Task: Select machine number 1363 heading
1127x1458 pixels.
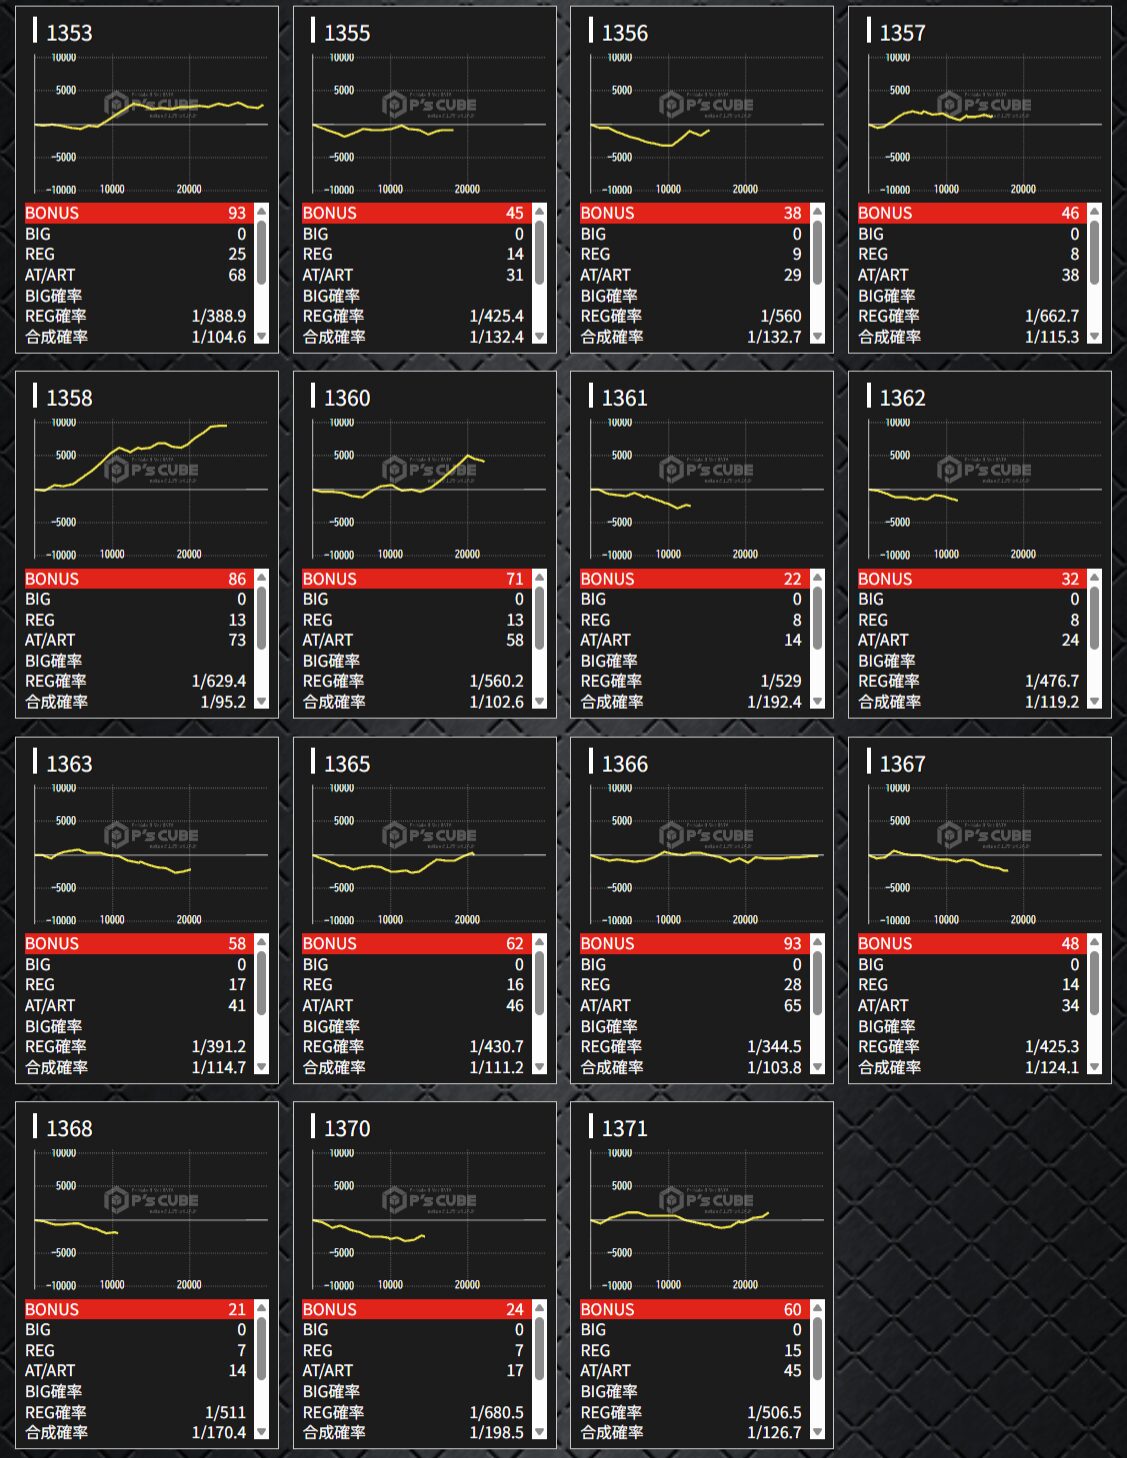Action: [x=69, y=764]
